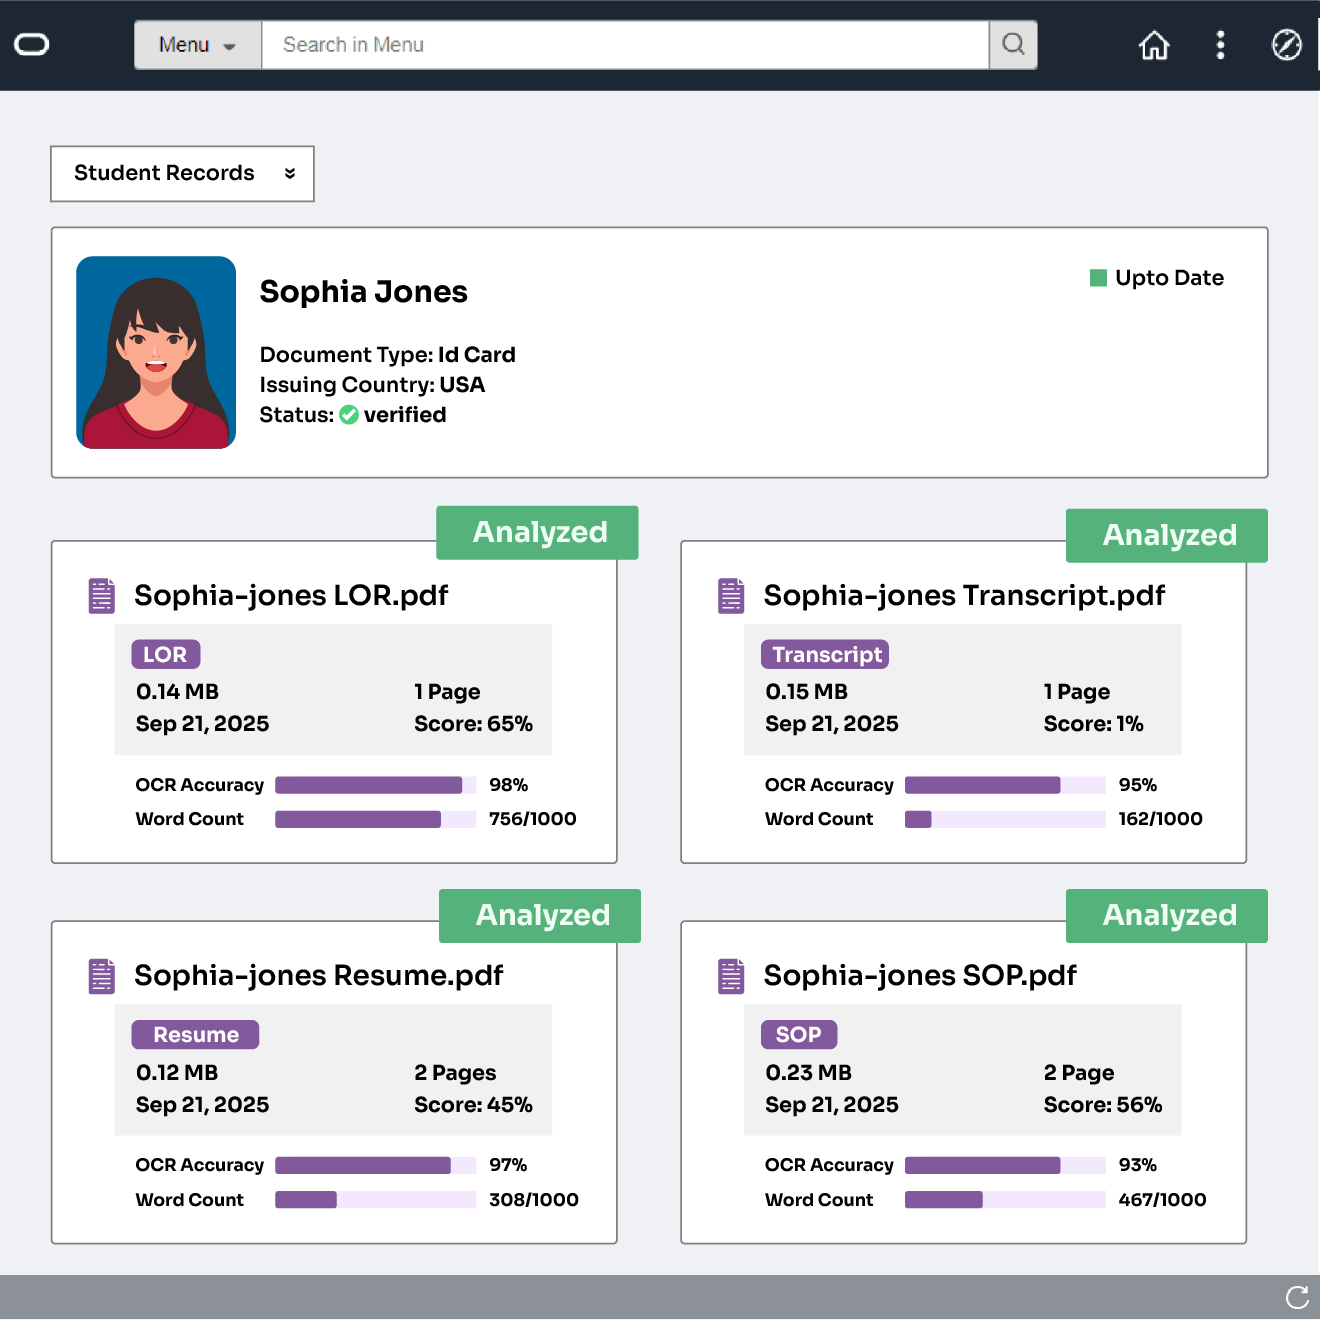
Task: Go to the Home page icon
Action: point(1154,45)
